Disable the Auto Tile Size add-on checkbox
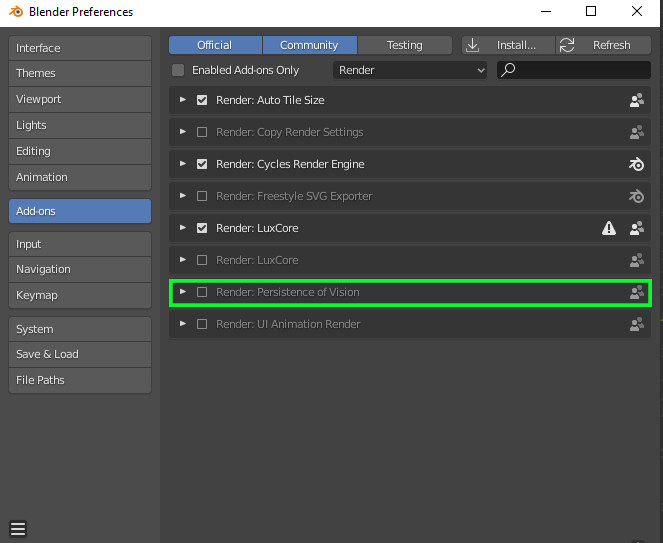The width and height of the screenshot is (663, 543). [202, 100]
